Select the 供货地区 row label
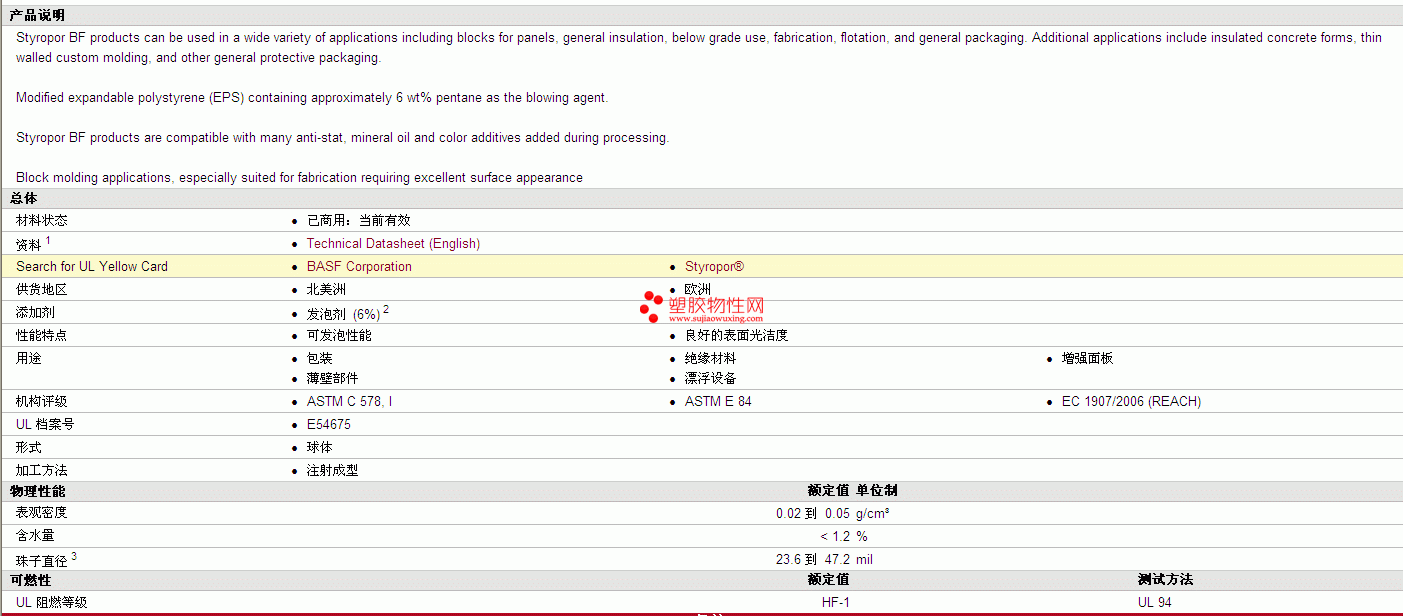The image size is (1403, 616). [42, 289]
